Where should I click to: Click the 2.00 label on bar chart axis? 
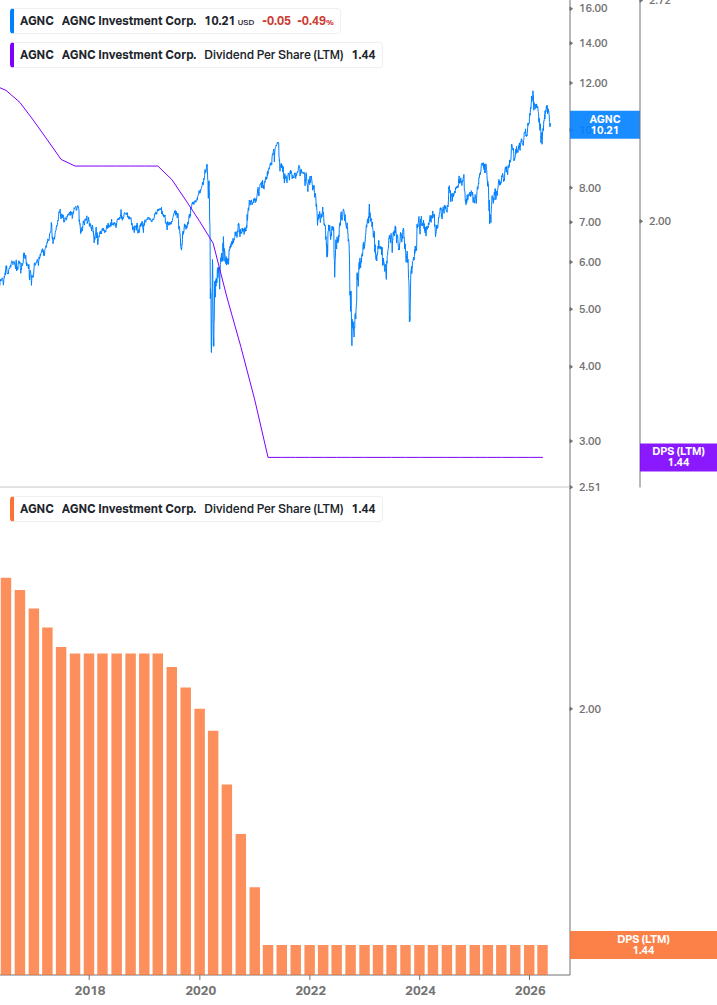coord(589,710)
